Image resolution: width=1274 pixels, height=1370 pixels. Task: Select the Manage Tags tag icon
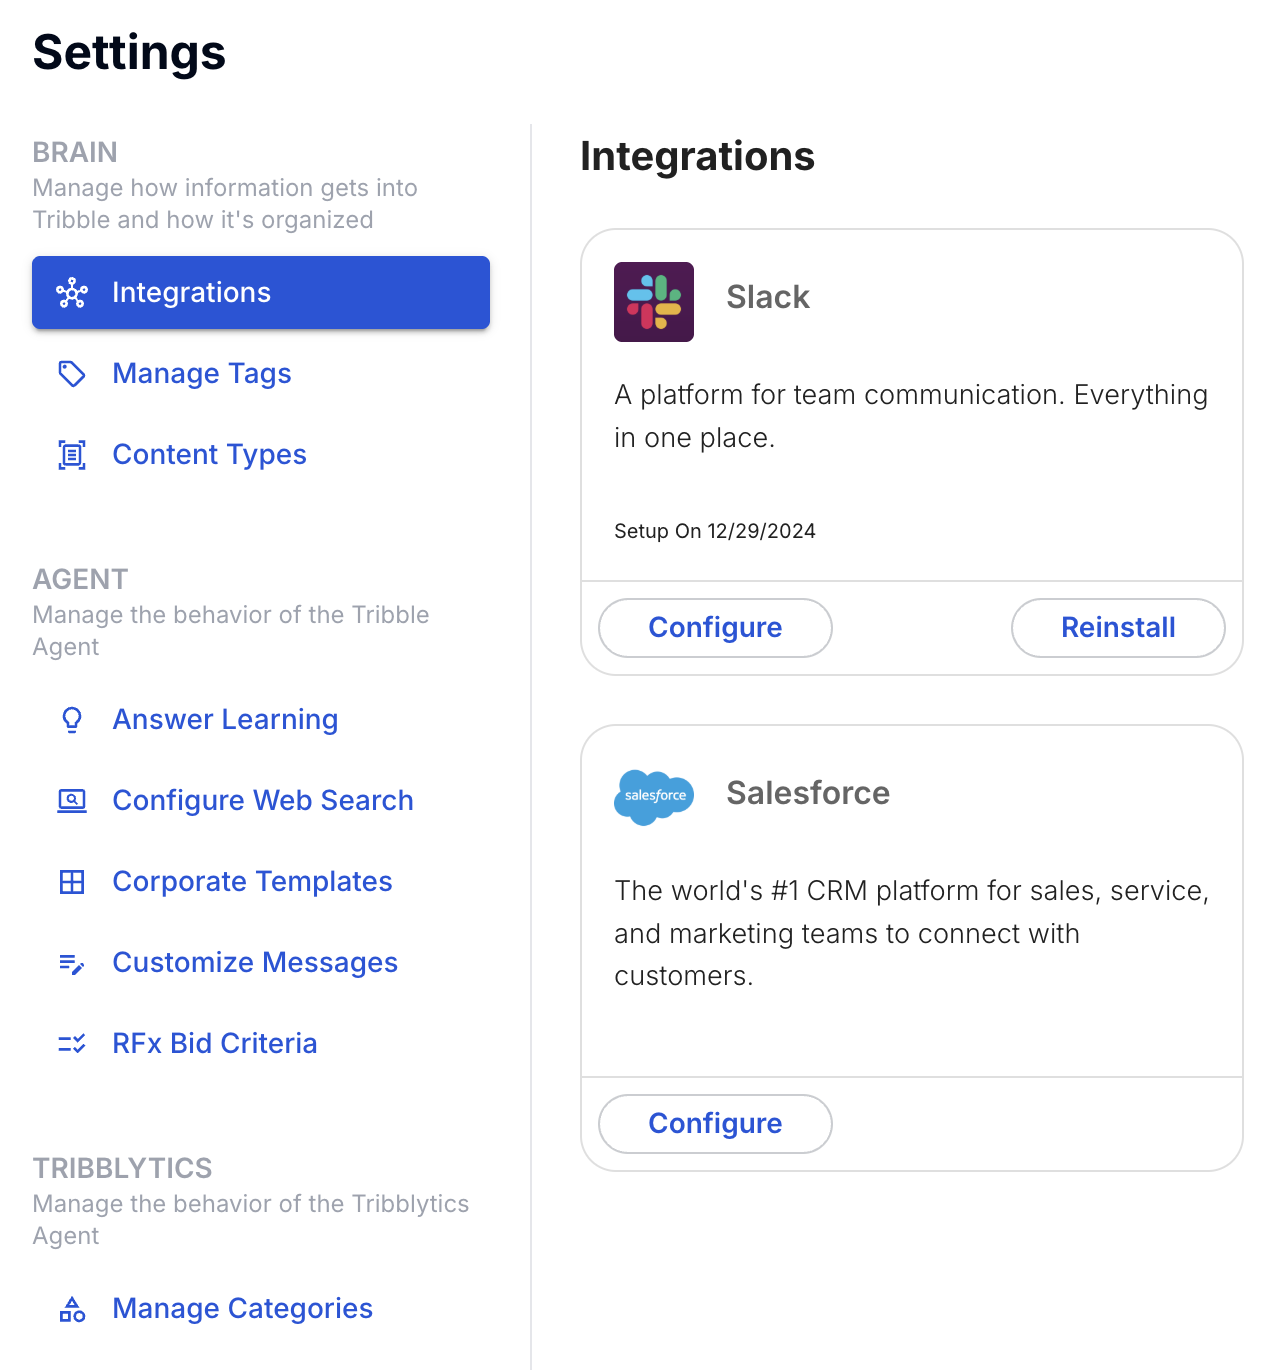coord(72,374)
